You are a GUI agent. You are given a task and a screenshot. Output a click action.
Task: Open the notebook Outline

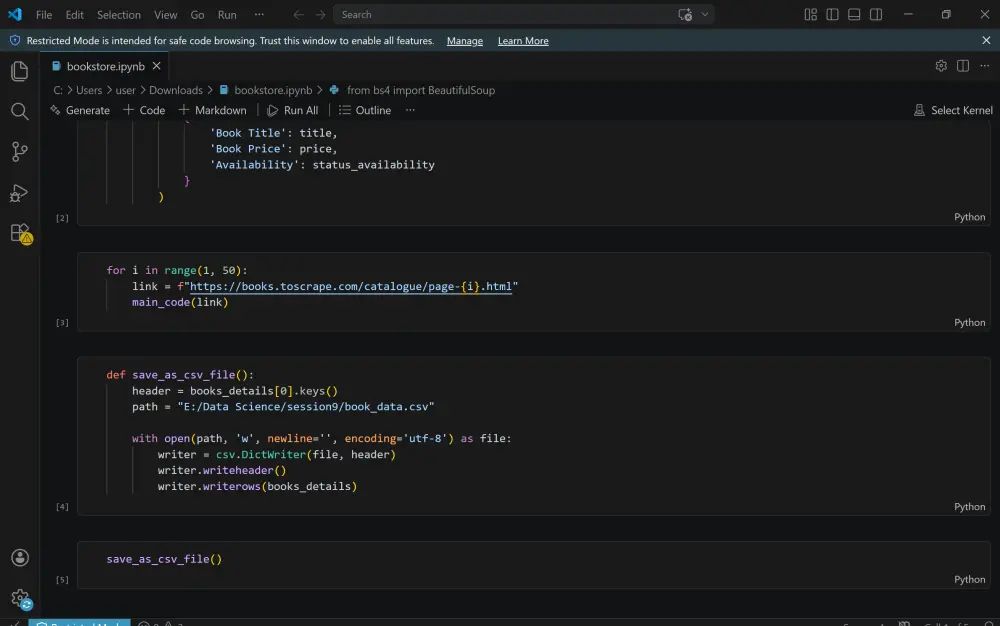click(x=365, y=110)
